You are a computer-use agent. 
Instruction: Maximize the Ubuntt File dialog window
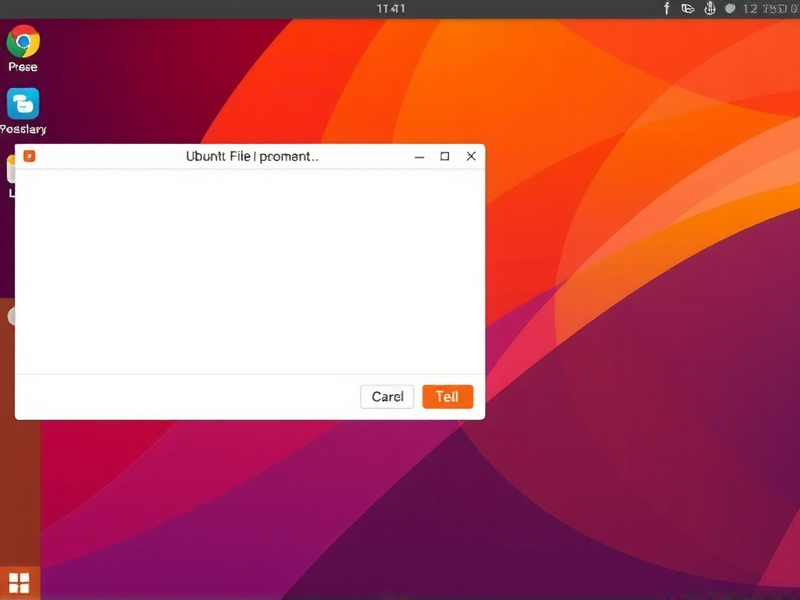[x=445, y=157]
